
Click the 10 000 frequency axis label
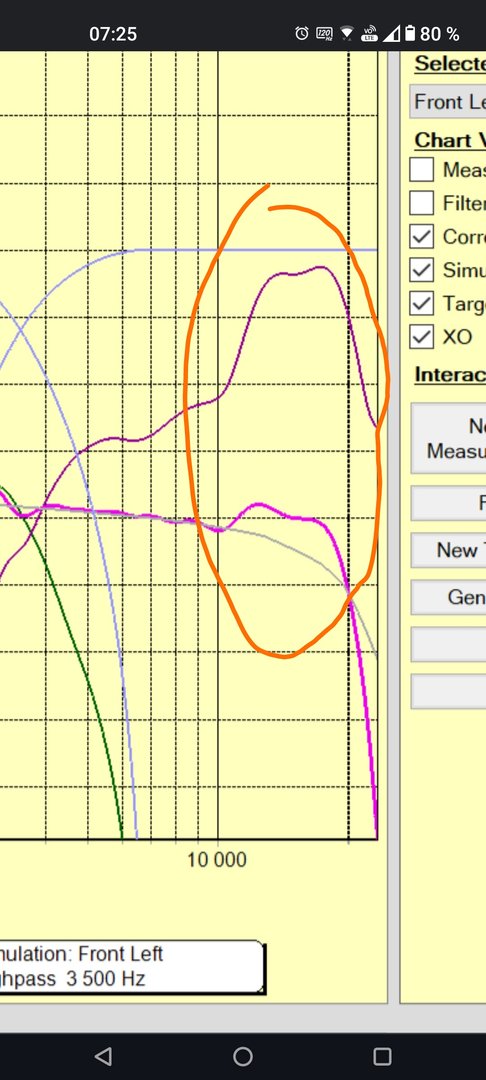coord(217,860)
